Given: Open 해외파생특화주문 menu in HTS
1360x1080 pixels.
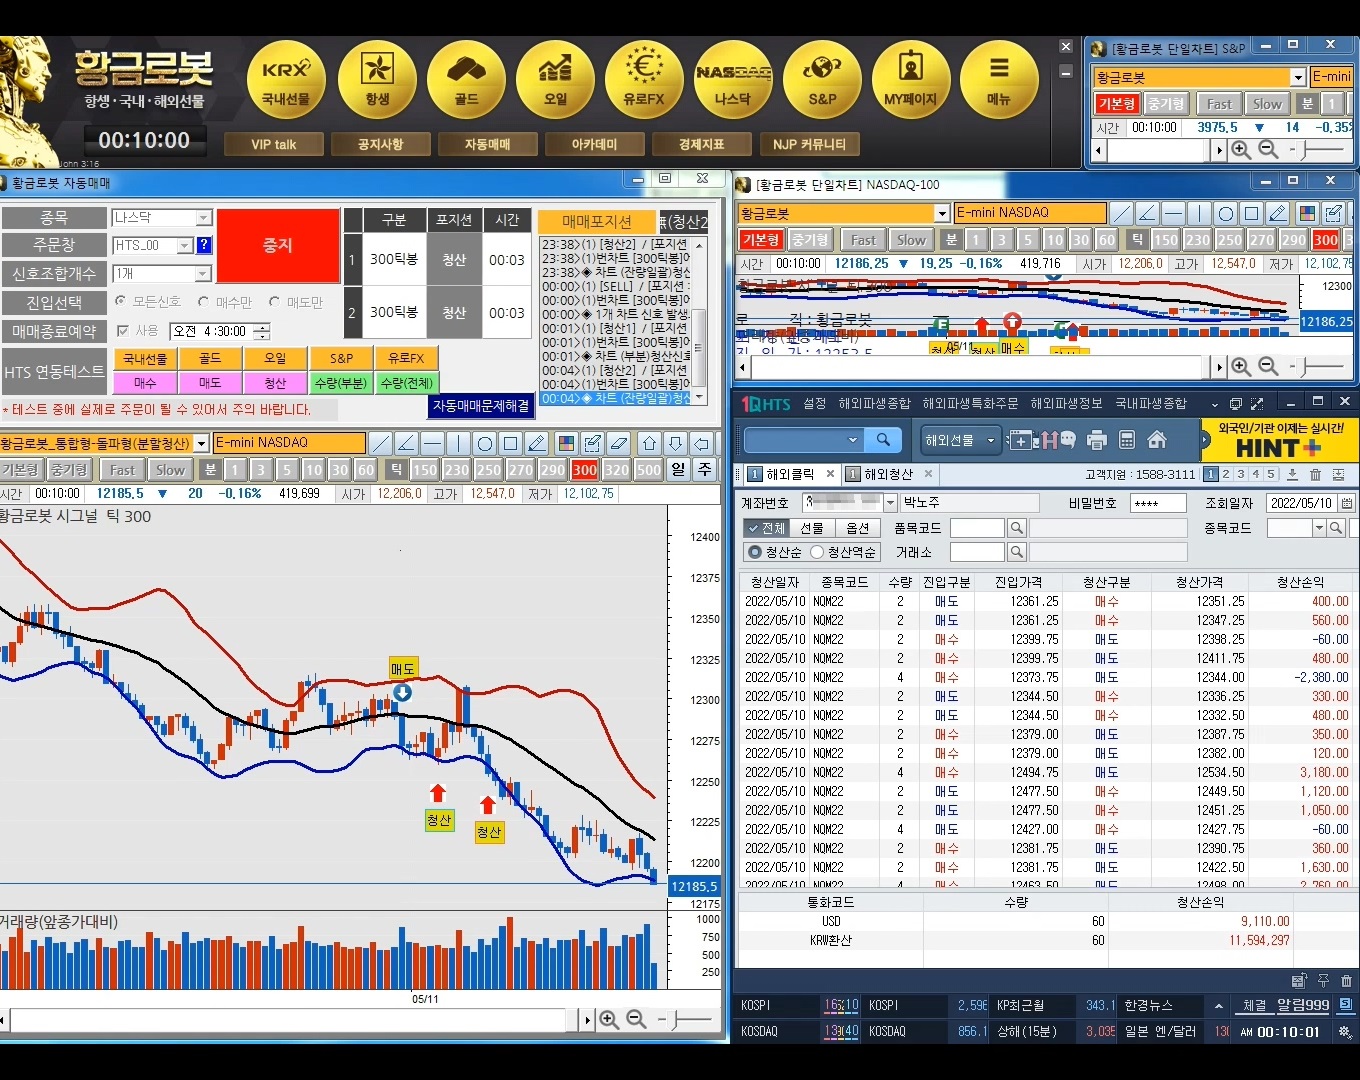Looking at the screenshot, I should 970,403.
